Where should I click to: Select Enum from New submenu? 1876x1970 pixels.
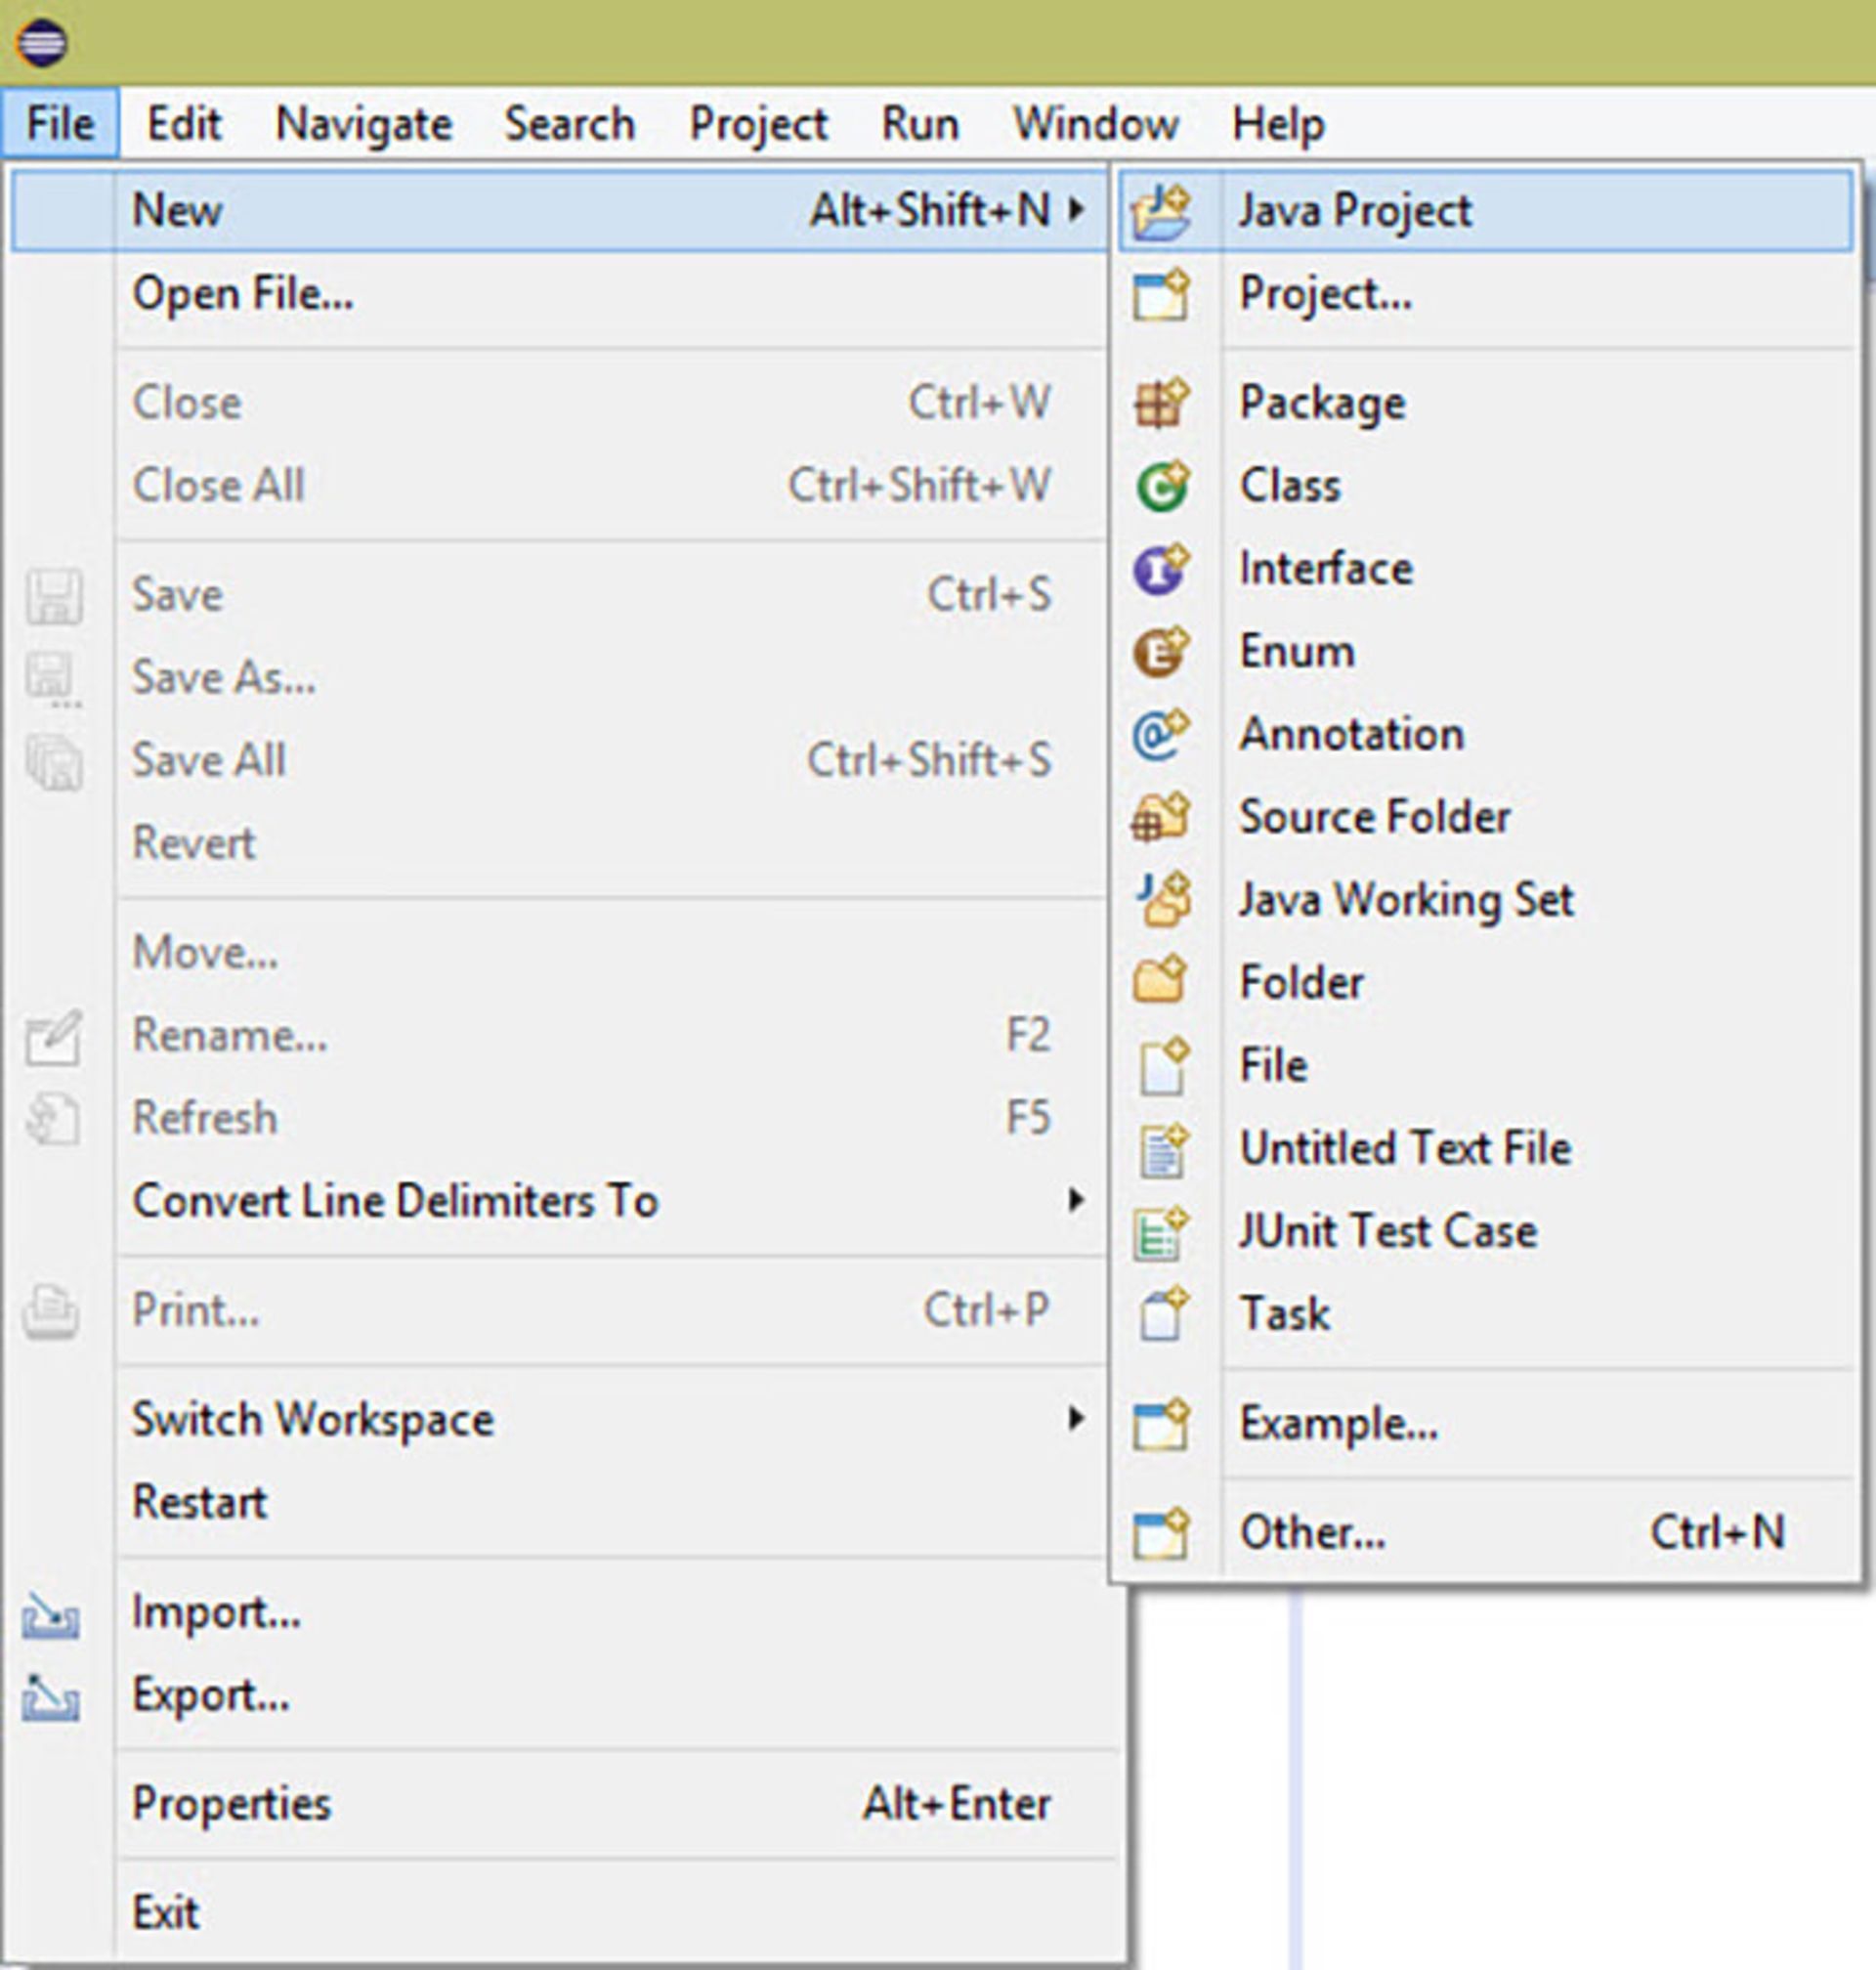click(1485, 652)
